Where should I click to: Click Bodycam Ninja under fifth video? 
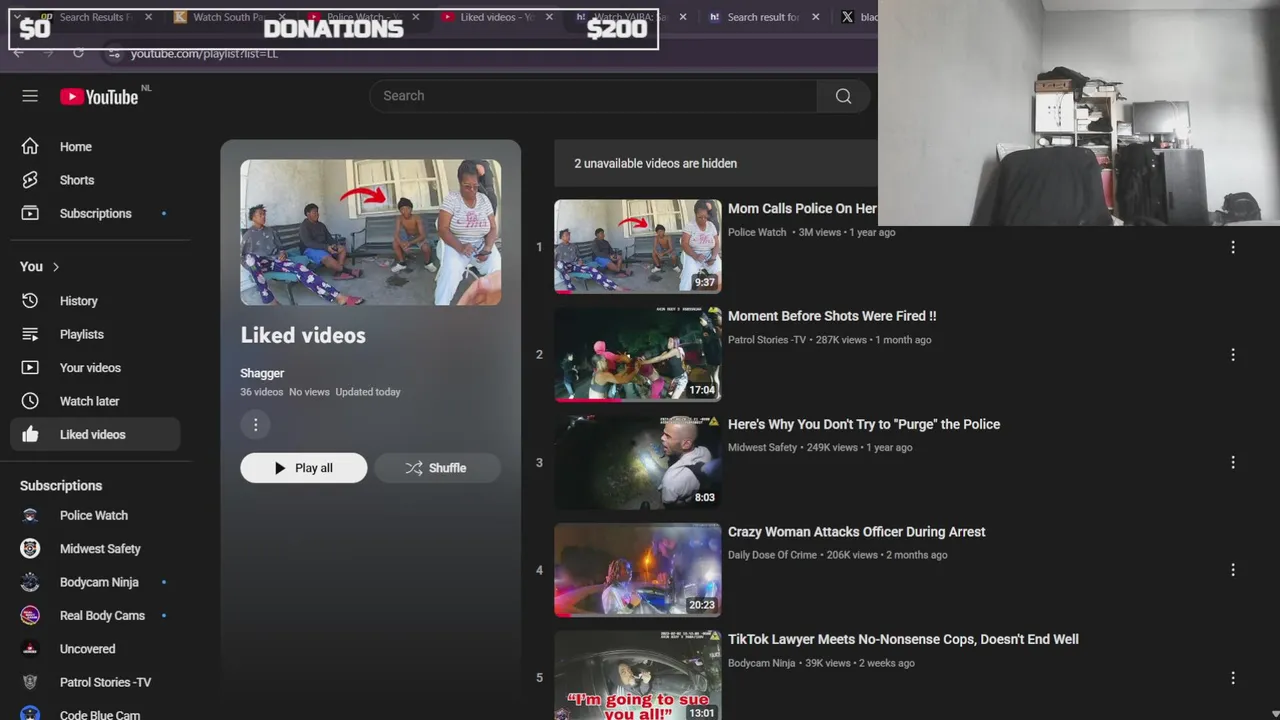pos(762,663)
